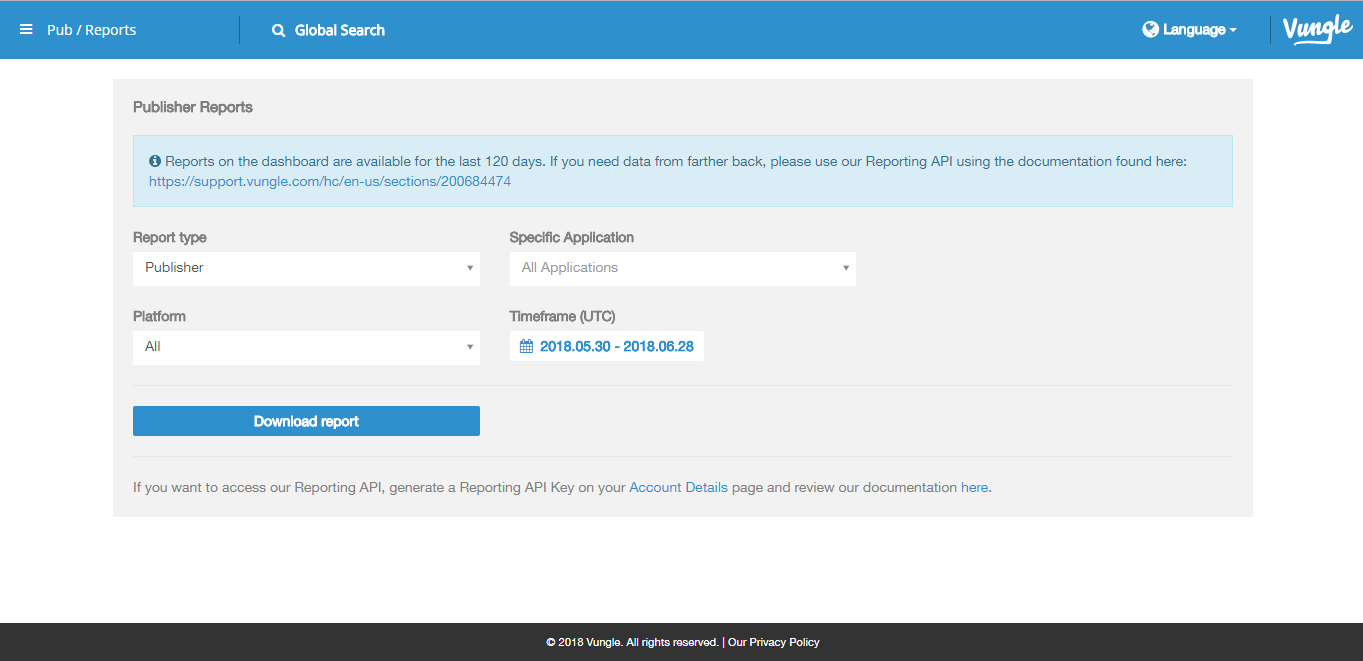Click the Report type dropdown arrow
This screenshot has height=661, width=1363.
[470, 268]
